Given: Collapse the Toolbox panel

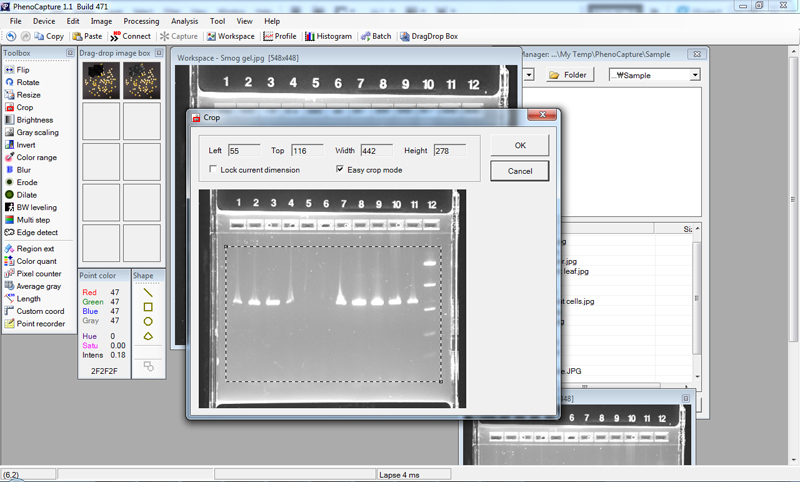Looking at the screenshot, I should 71,53.
